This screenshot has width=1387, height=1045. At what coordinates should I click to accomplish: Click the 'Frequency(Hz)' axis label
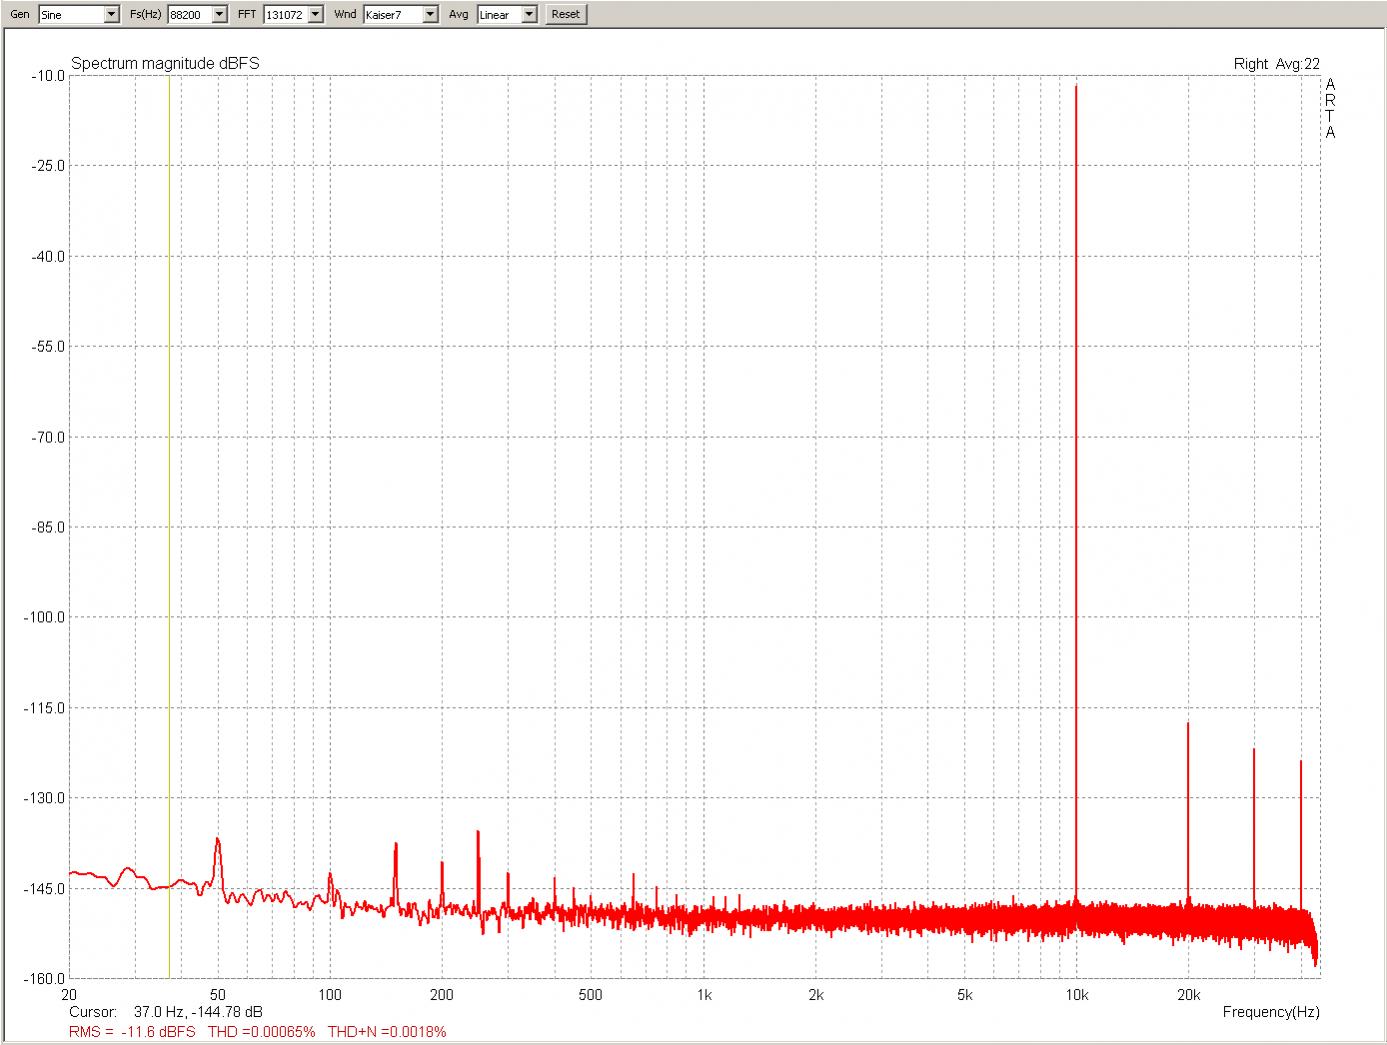1271,1012
